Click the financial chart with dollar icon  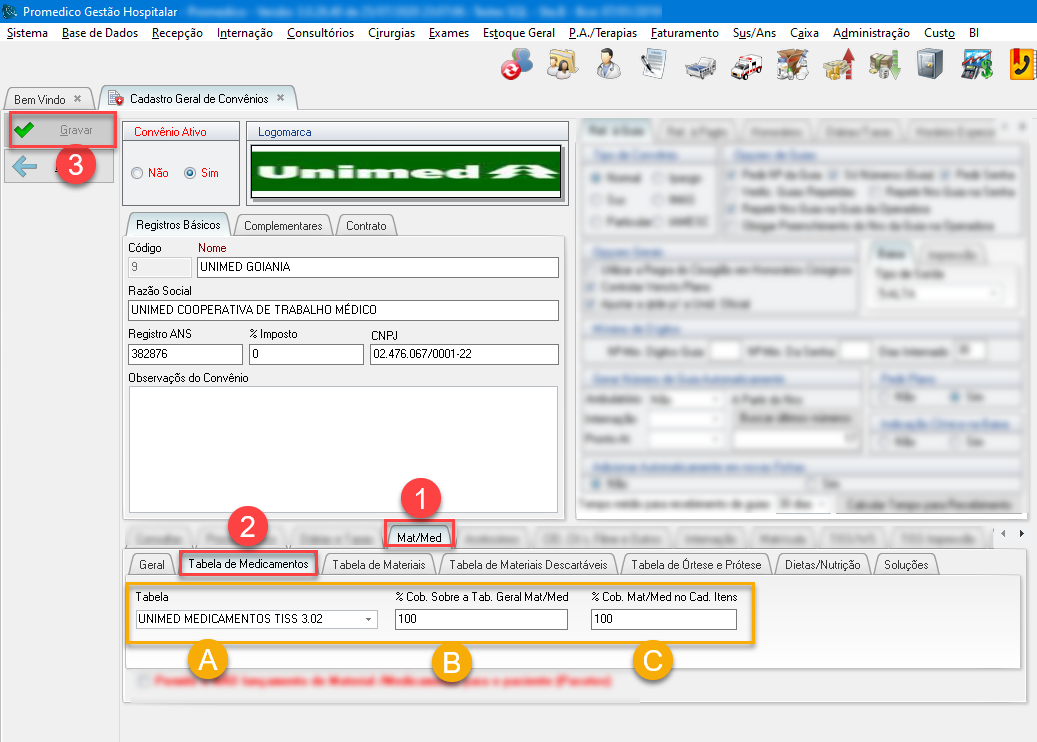(977, 65)
